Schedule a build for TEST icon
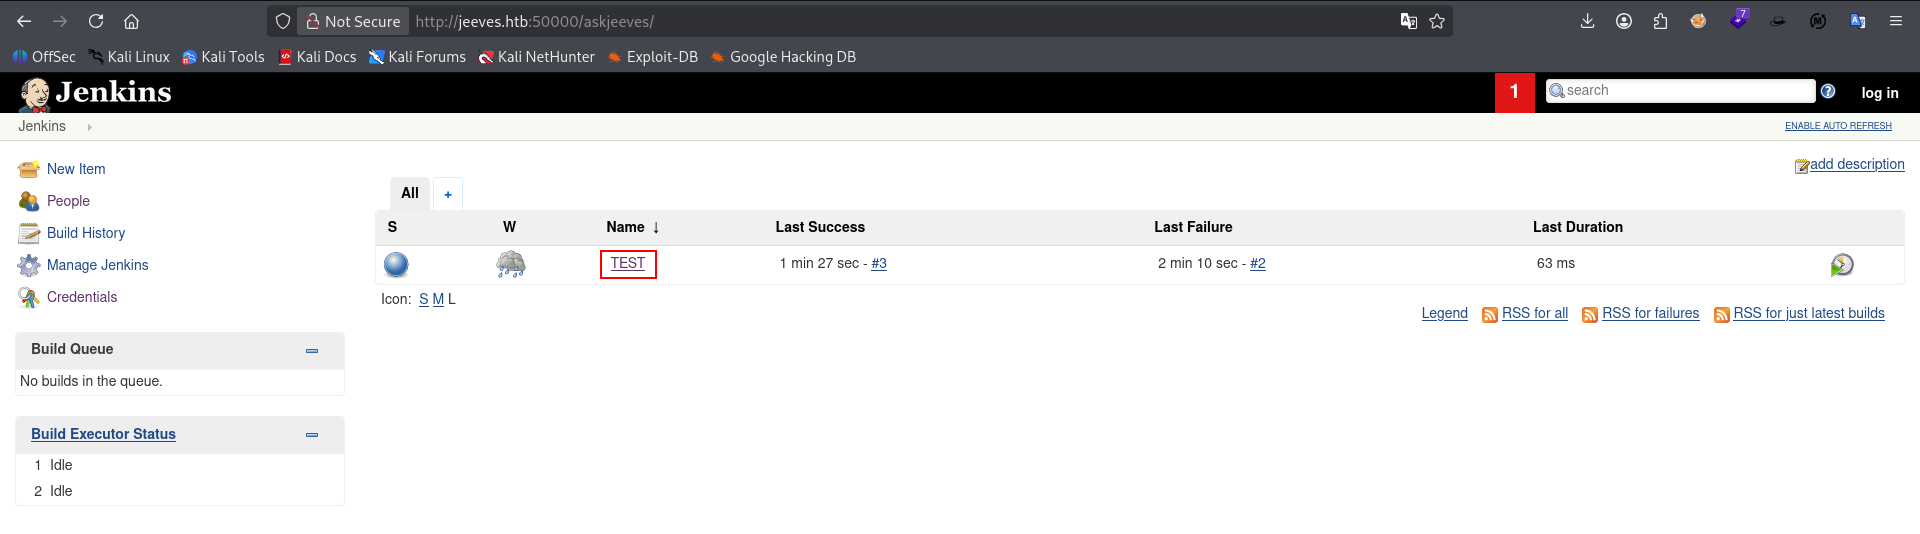The width and height of the screenshot is (1920, 534). 1842,264
